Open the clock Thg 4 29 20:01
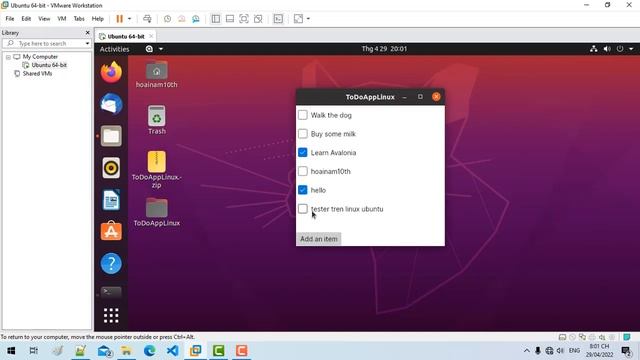Viewport: 640px width, 360px height. point(384,49)
